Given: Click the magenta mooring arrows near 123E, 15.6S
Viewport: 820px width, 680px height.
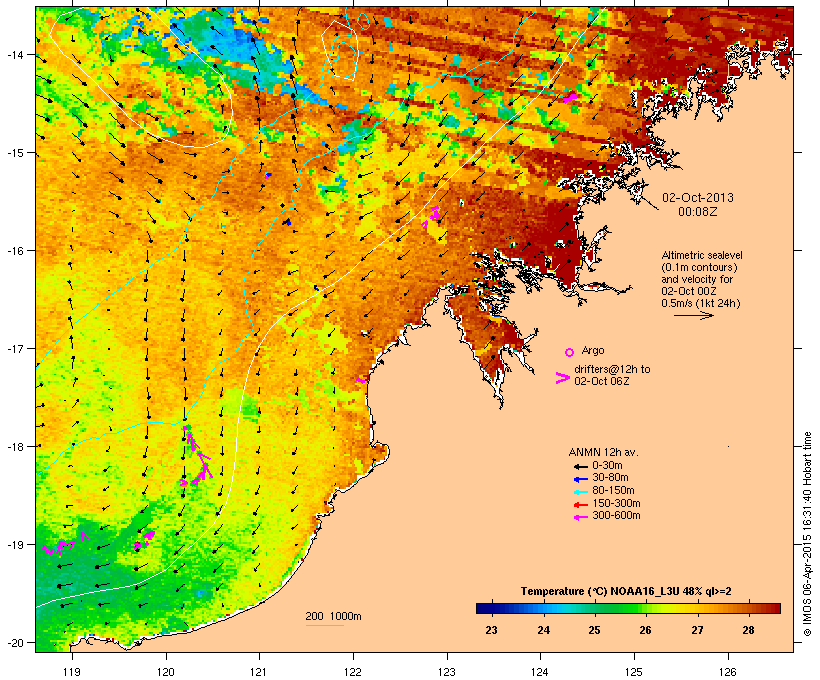Looking at the screenshot, I should coord(432,216).
